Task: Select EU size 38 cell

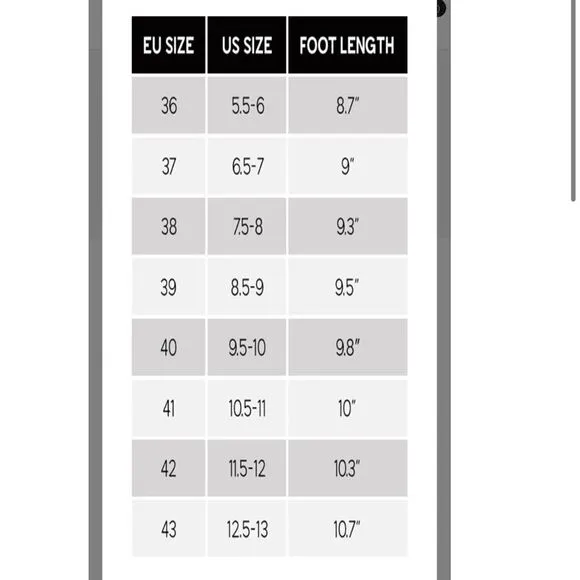Action: pos(168,226)
